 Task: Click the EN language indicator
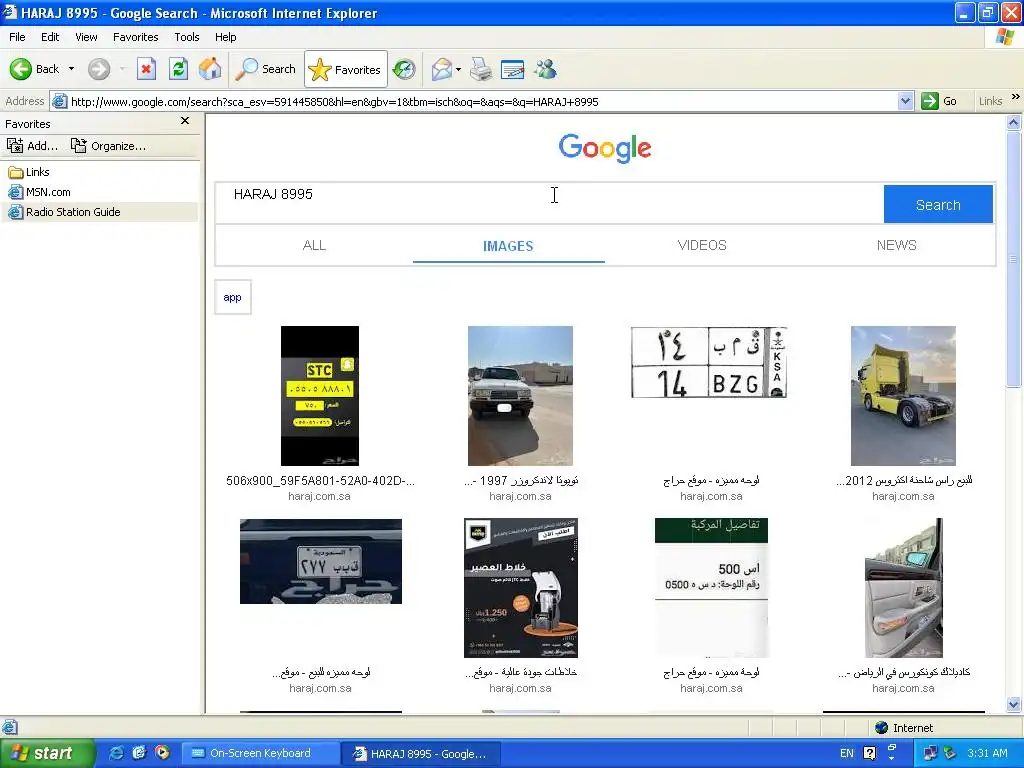pos(846,753)
